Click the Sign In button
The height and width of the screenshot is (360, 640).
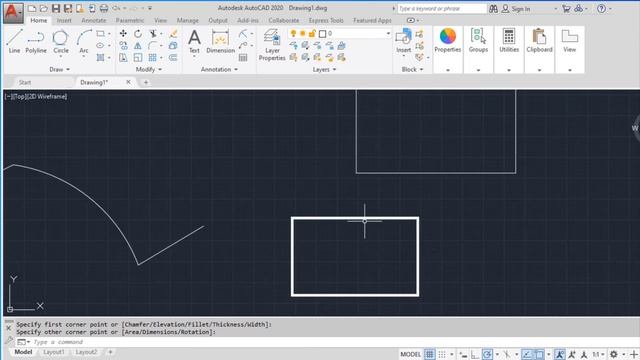(x=516, y=9)
